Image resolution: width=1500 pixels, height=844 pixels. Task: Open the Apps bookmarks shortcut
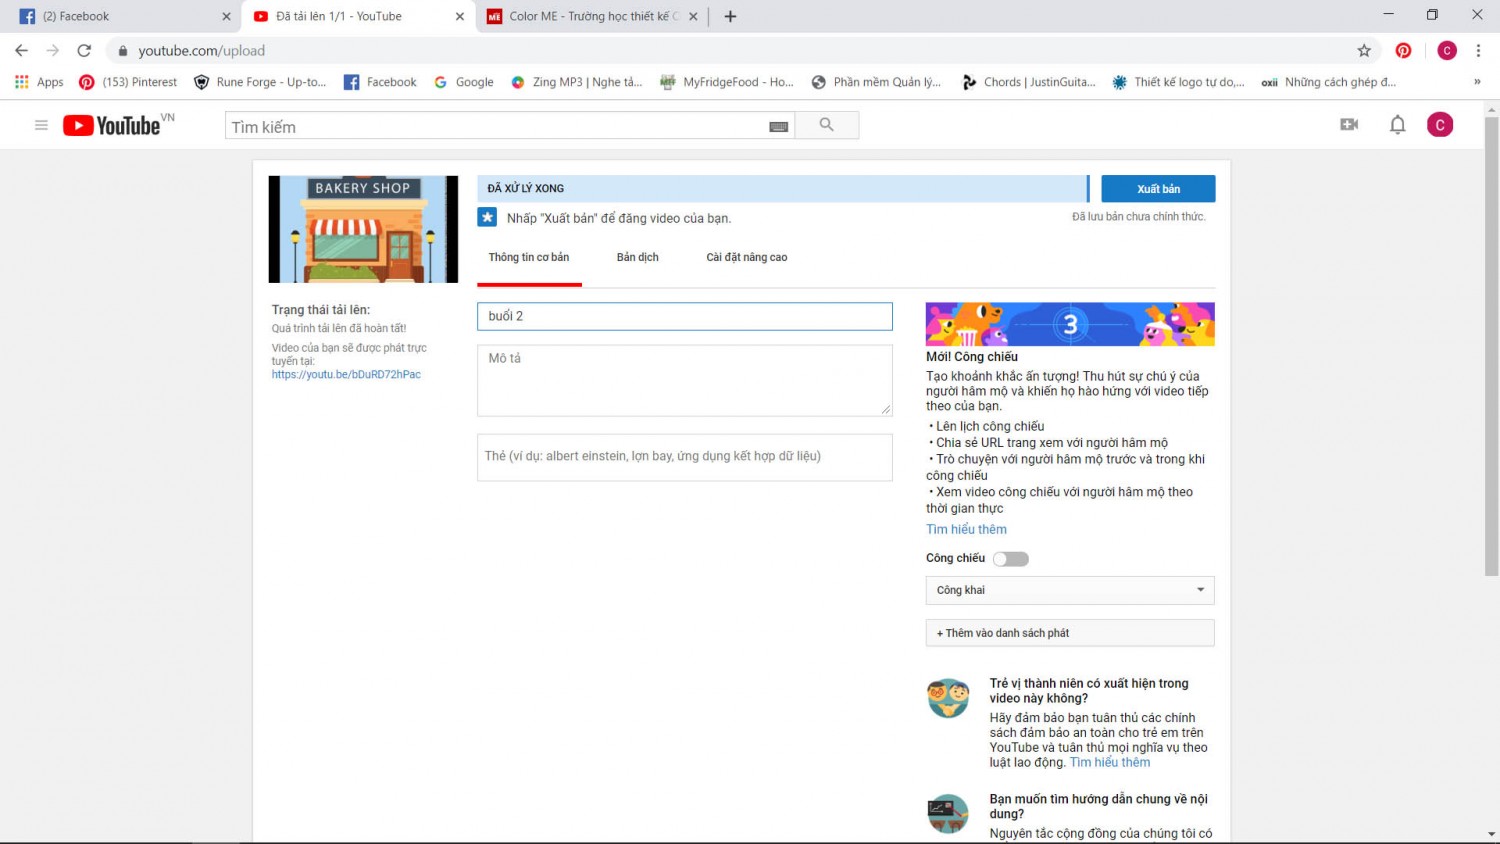[x=39, y=82]
